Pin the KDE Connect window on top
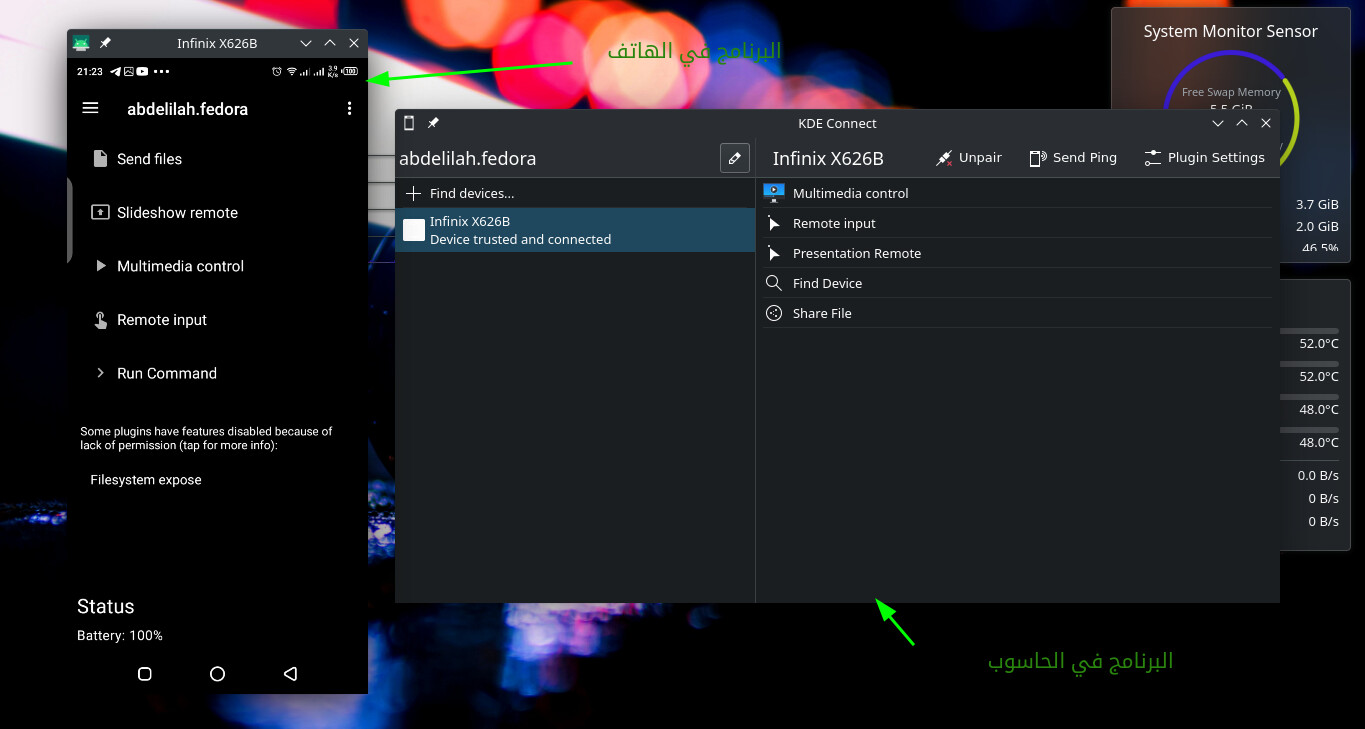The width and height of the screenshot is (1365, 729). click(433, 123)
